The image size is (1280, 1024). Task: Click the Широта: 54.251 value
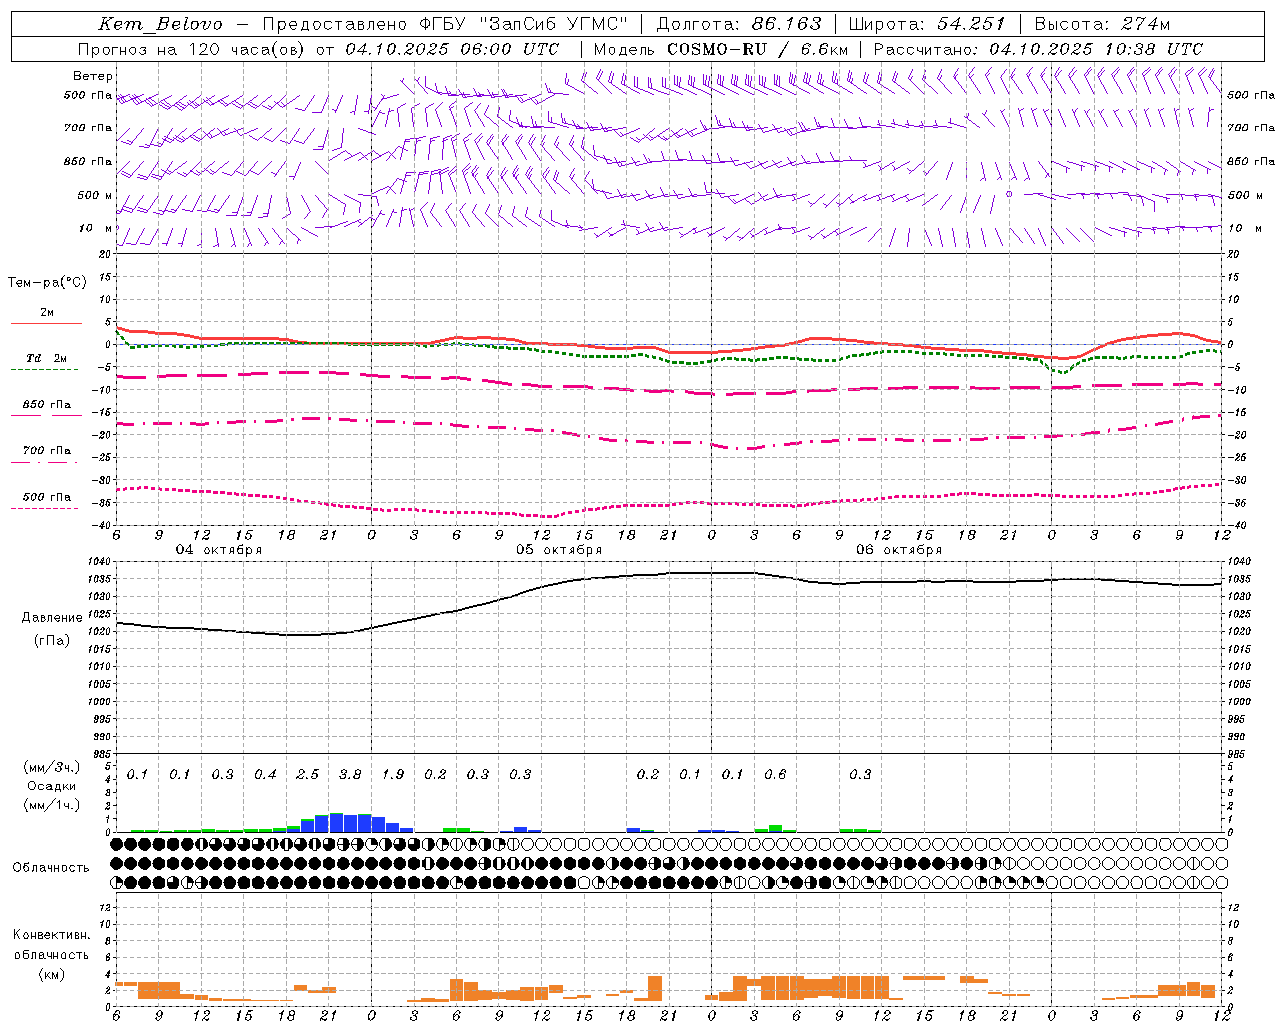pos(926,24)
